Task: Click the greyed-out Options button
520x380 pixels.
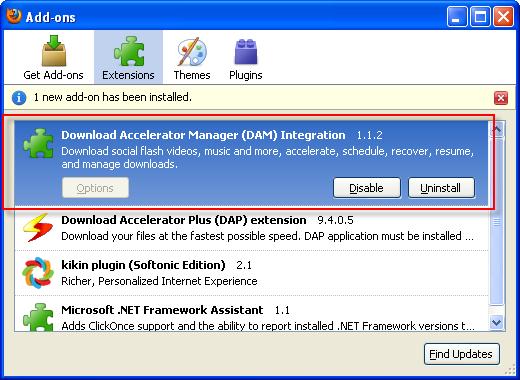Action: pyautogui.click(x=95, y=188)
